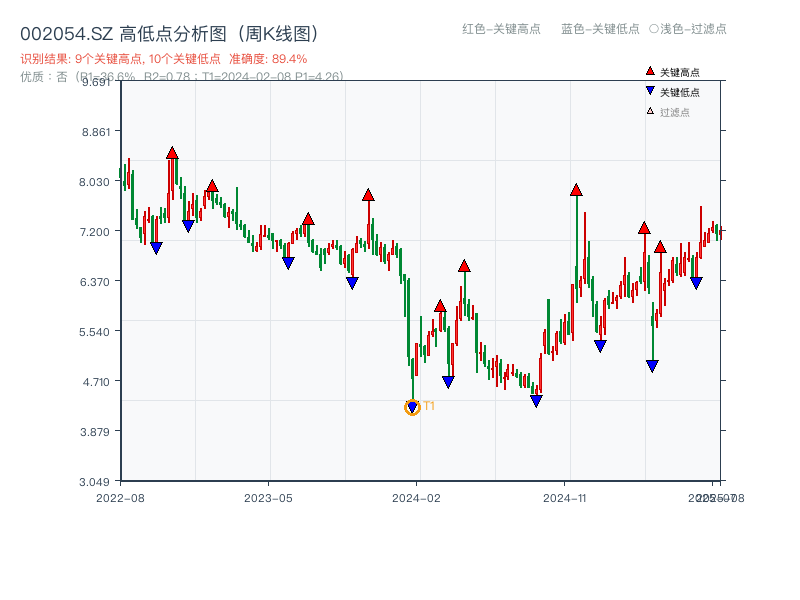Screen dimensions: 800x600
Task: Click the last blue low triangle near 6.35 in mid-2025
Action: [x=696, y=283]
